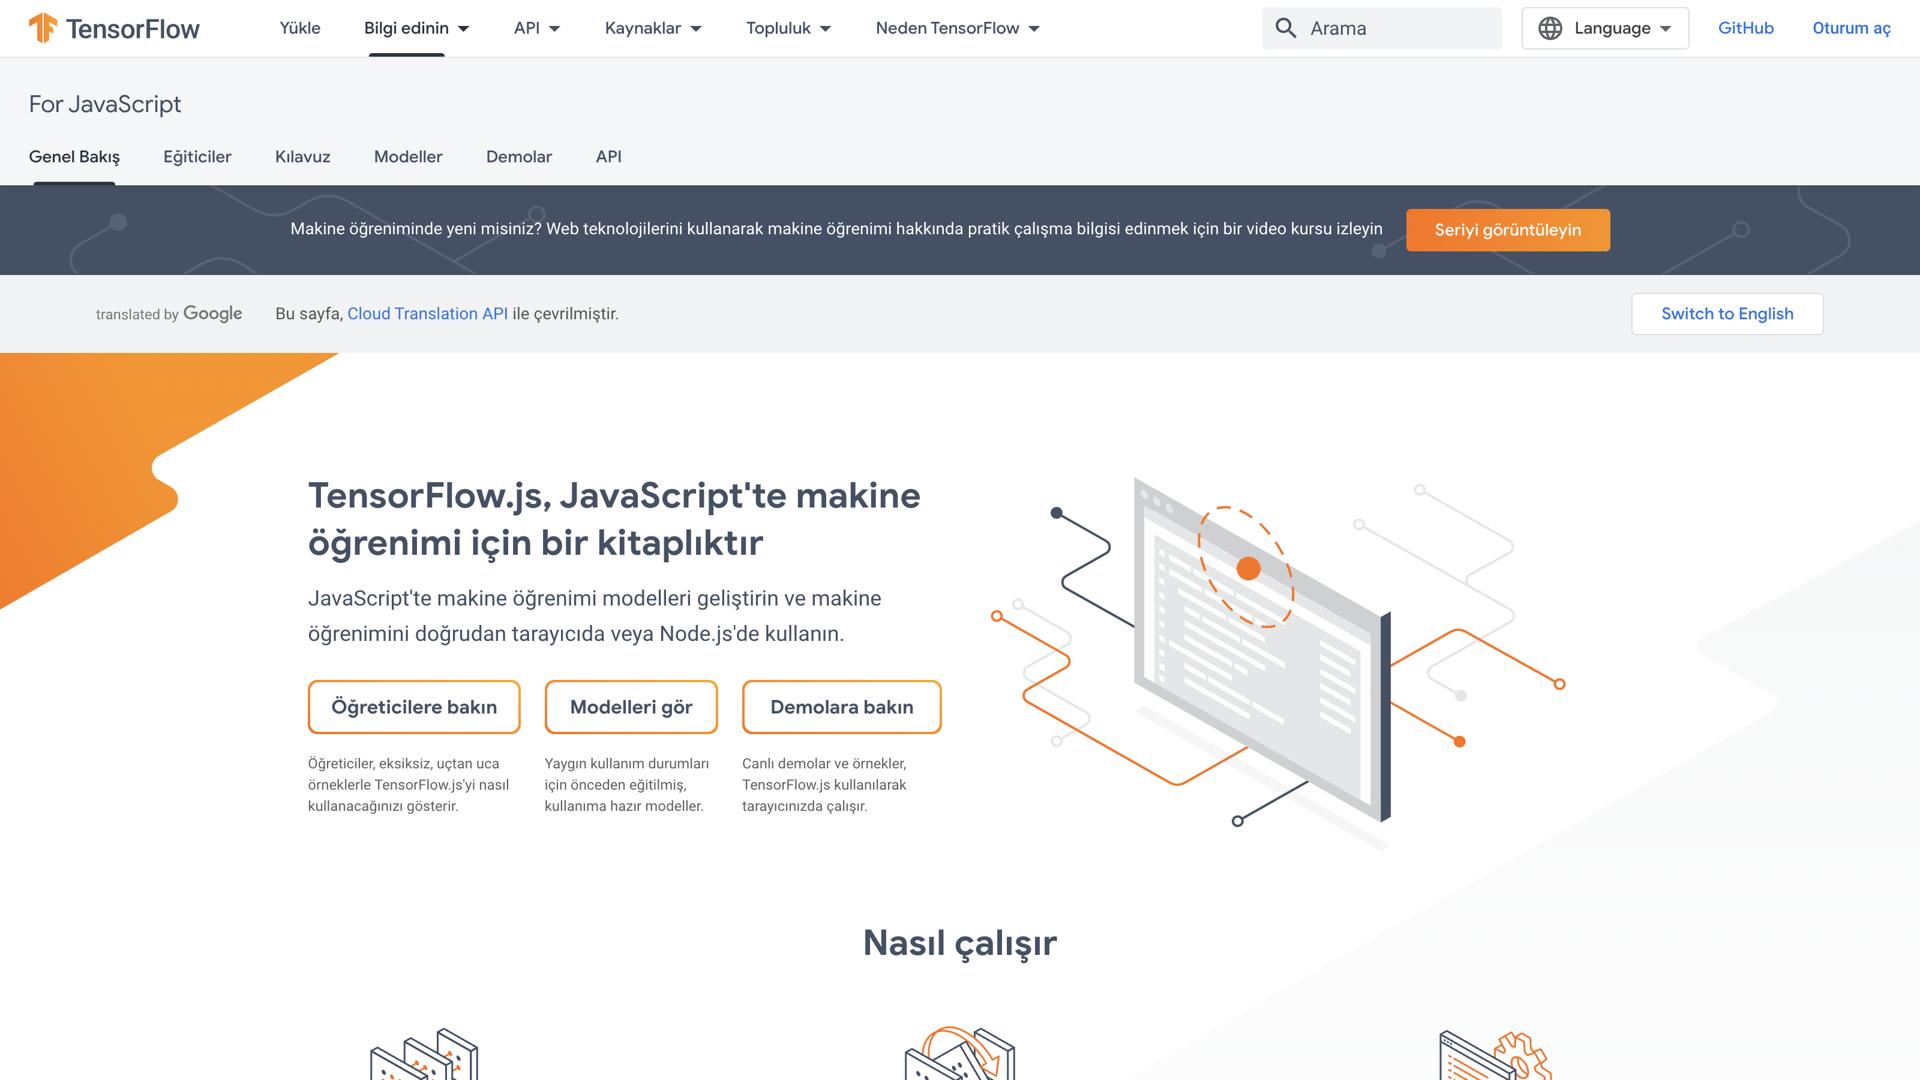Click Oturum aç to sign in

(x=1850, y=28)
